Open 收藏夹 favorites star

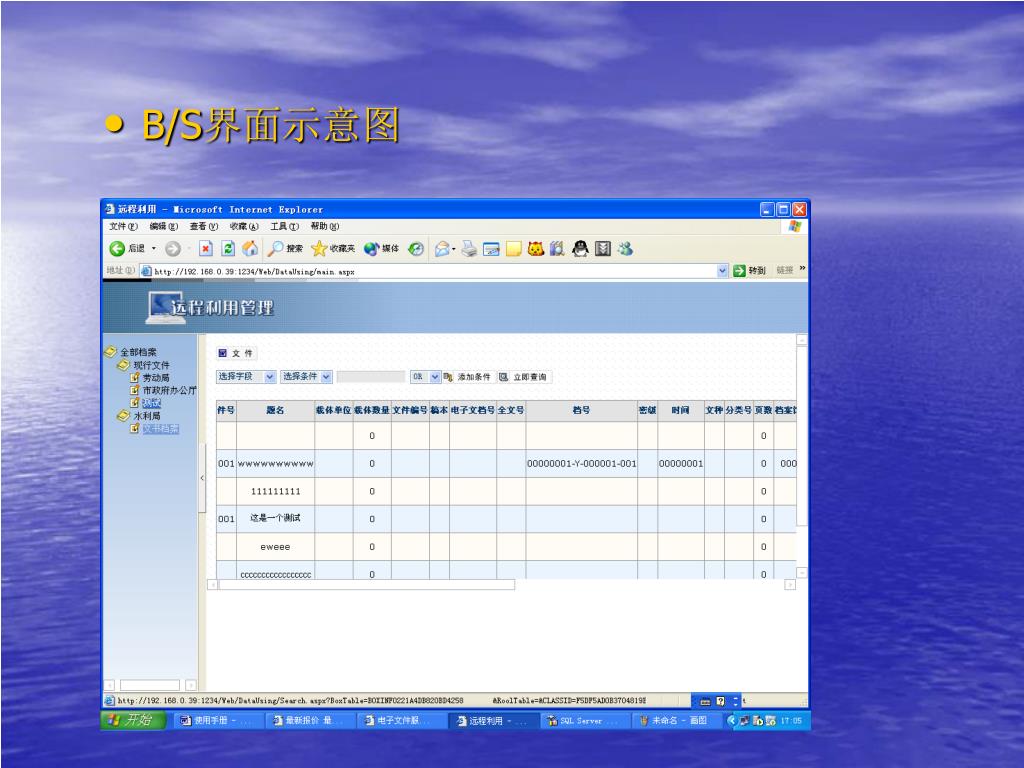(333, 249)
